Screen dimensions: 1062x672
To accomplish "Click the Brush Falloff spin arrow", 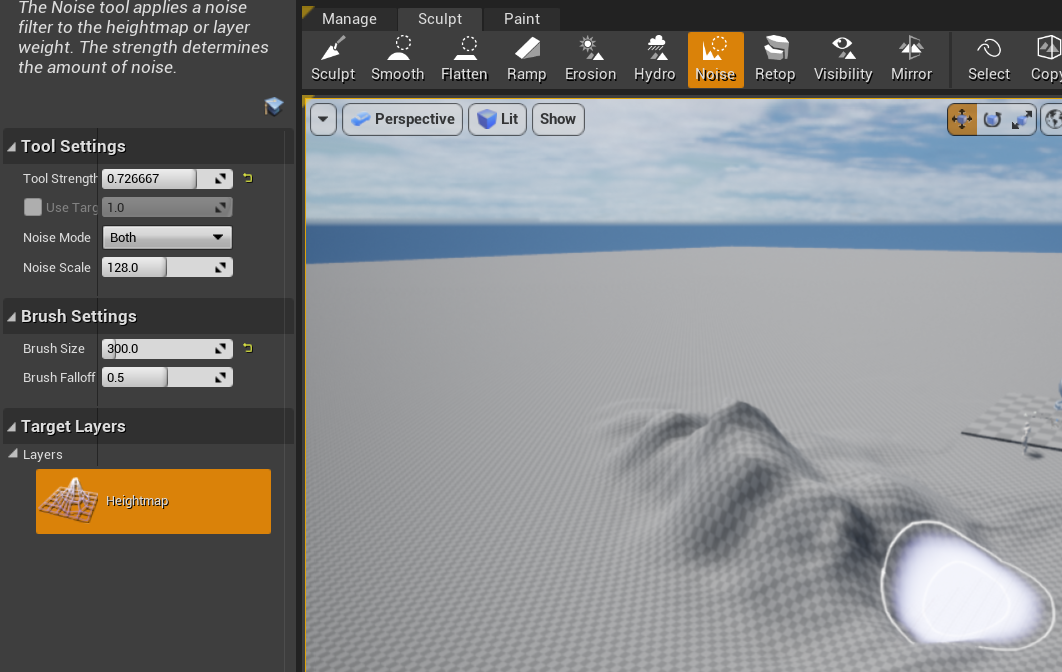I will click(221, 377).
